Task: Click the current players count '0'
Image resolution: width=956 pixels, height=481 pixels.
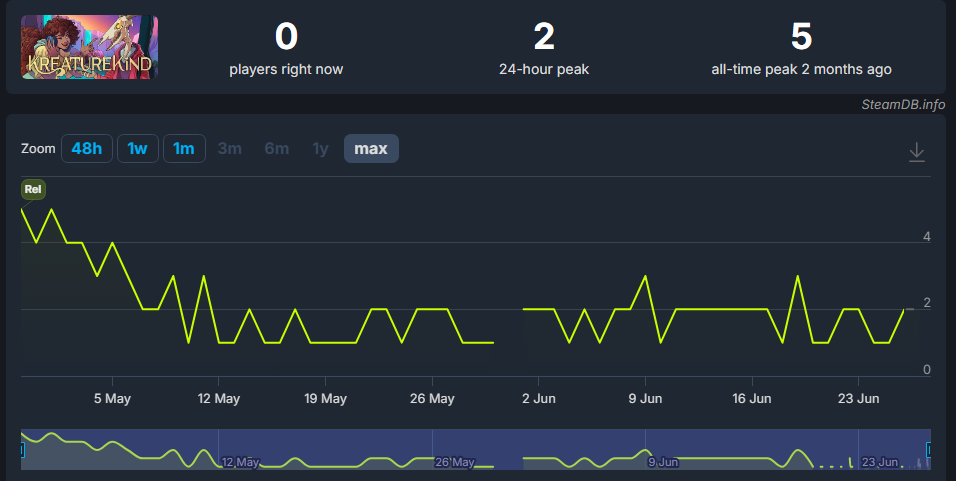Action: pos(286,37)
